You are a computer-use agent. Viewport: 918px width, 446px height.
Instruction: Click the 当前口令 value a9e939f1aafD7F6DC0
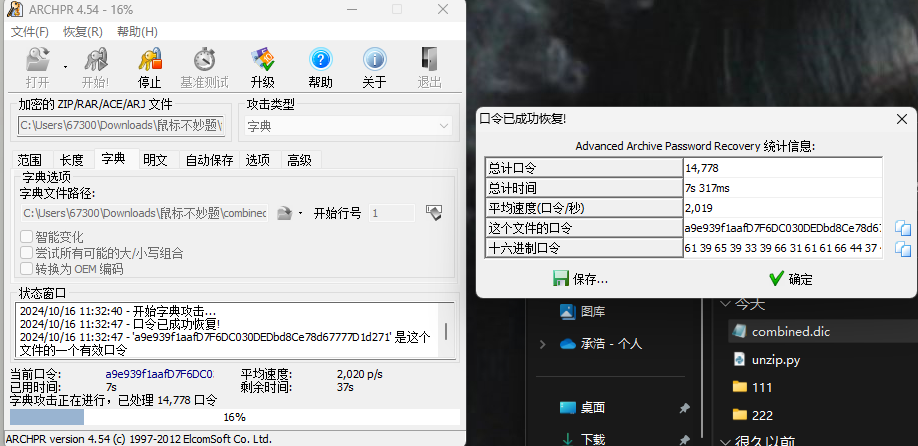click(x=159, y=374)
